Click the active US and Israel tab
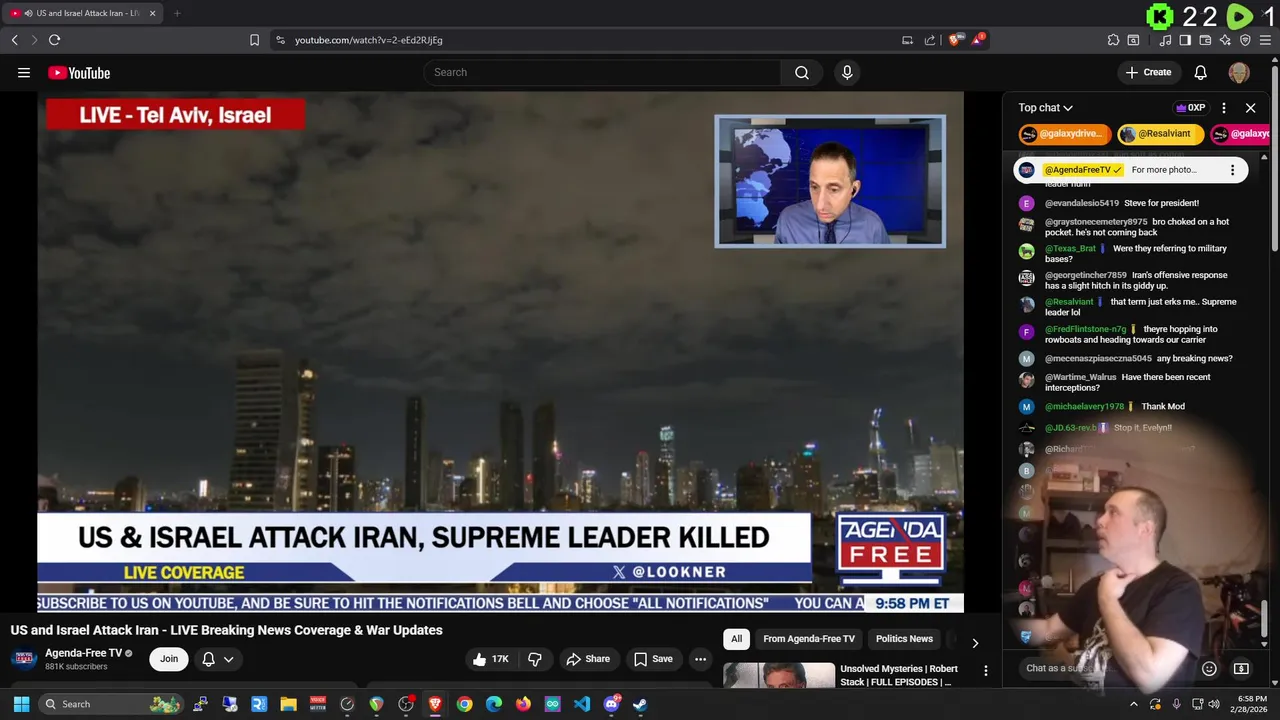1280x720 pixels. (82, 13)
